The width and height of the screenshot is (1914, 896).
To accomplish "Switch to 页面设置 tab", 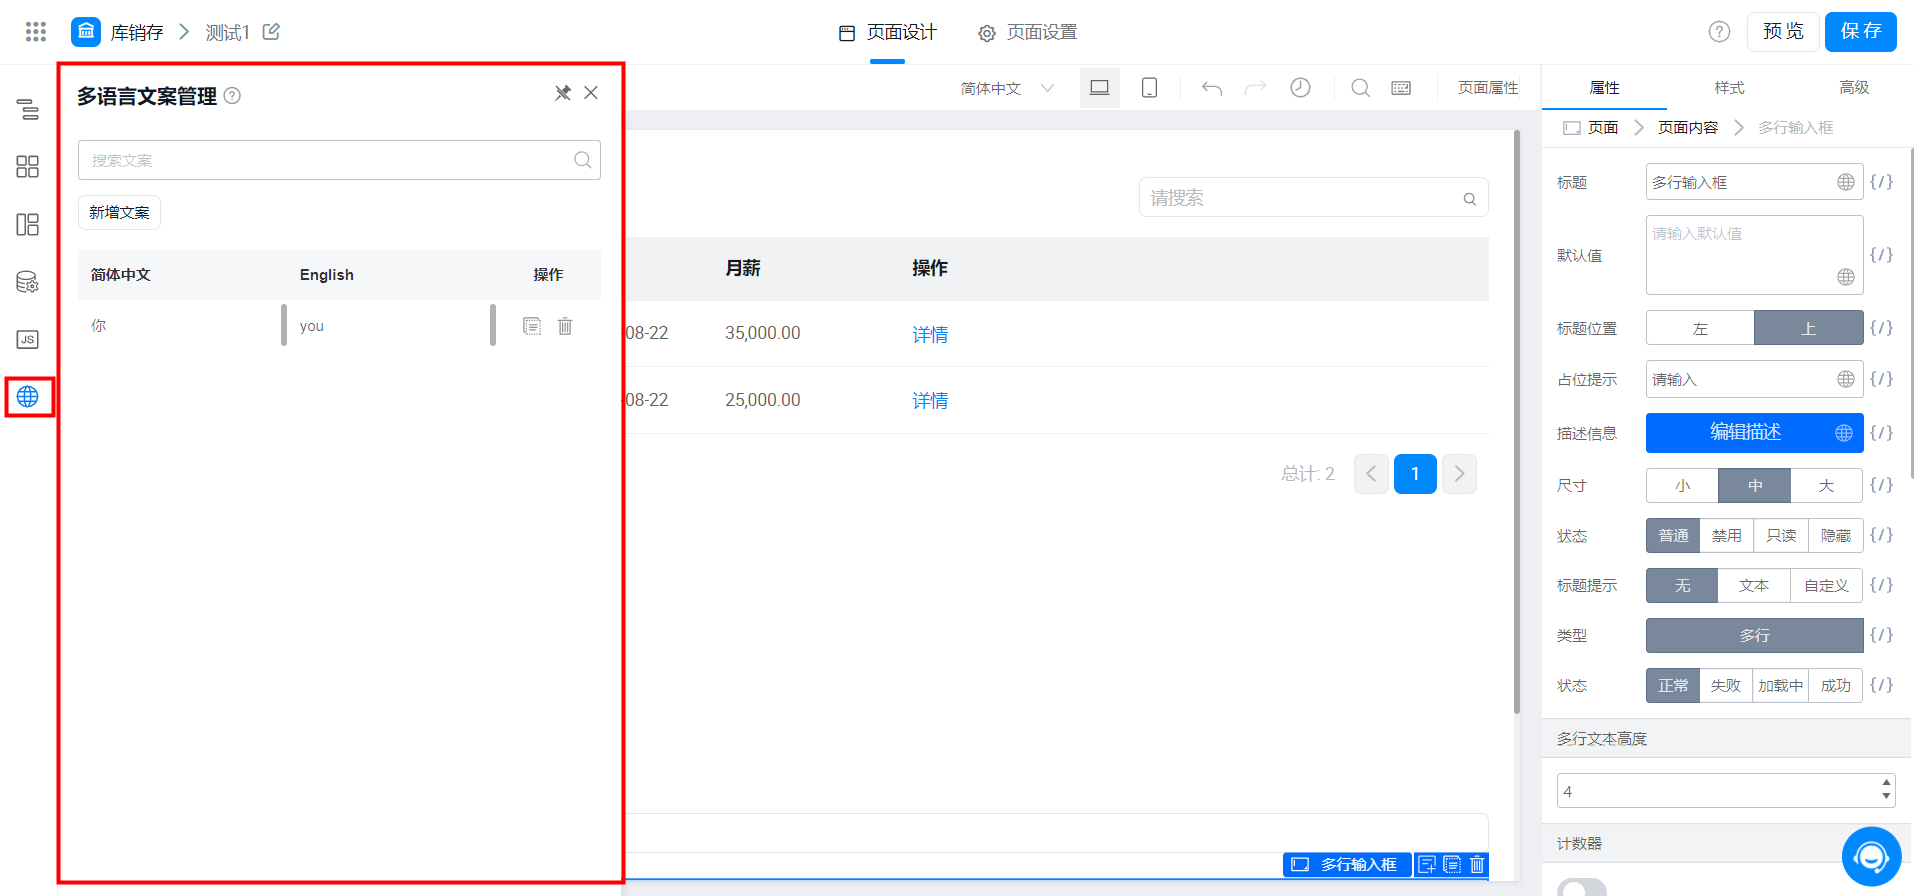I will (1028, 32).
